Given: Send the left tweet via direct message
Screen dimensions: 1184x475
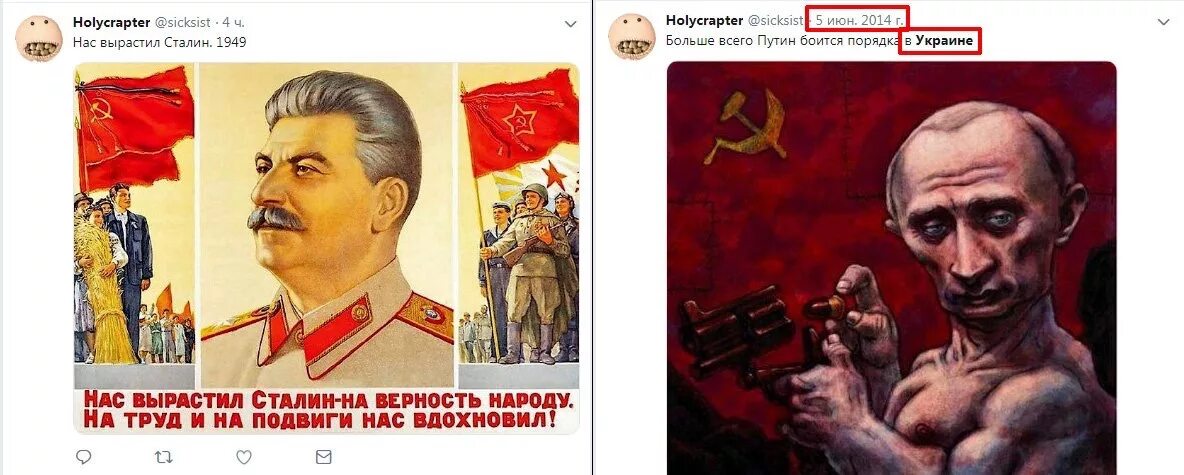Looking at the screenshot, I should point(323,457).
